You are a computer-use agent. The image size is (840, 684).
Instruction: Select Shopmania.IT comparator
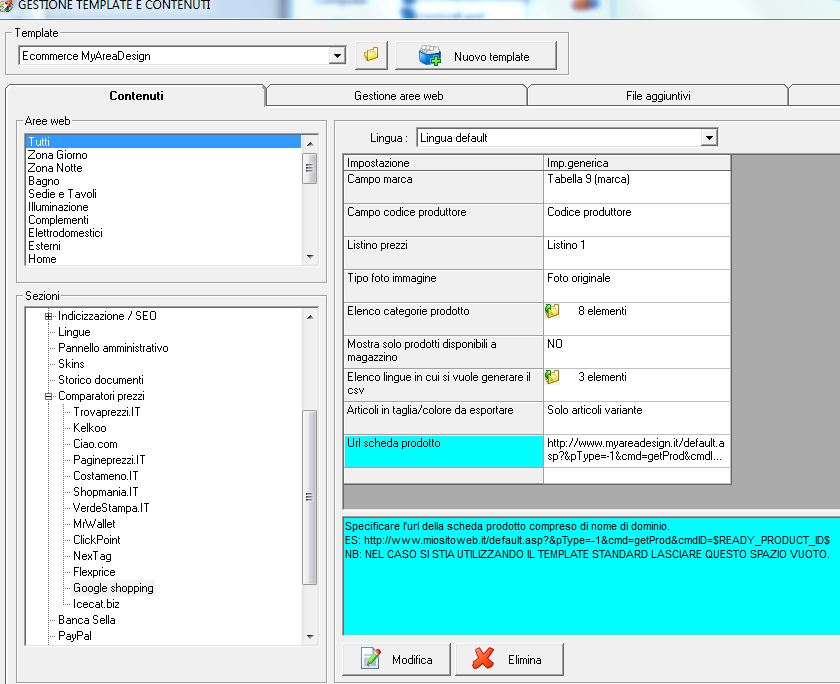pos(106,492)
